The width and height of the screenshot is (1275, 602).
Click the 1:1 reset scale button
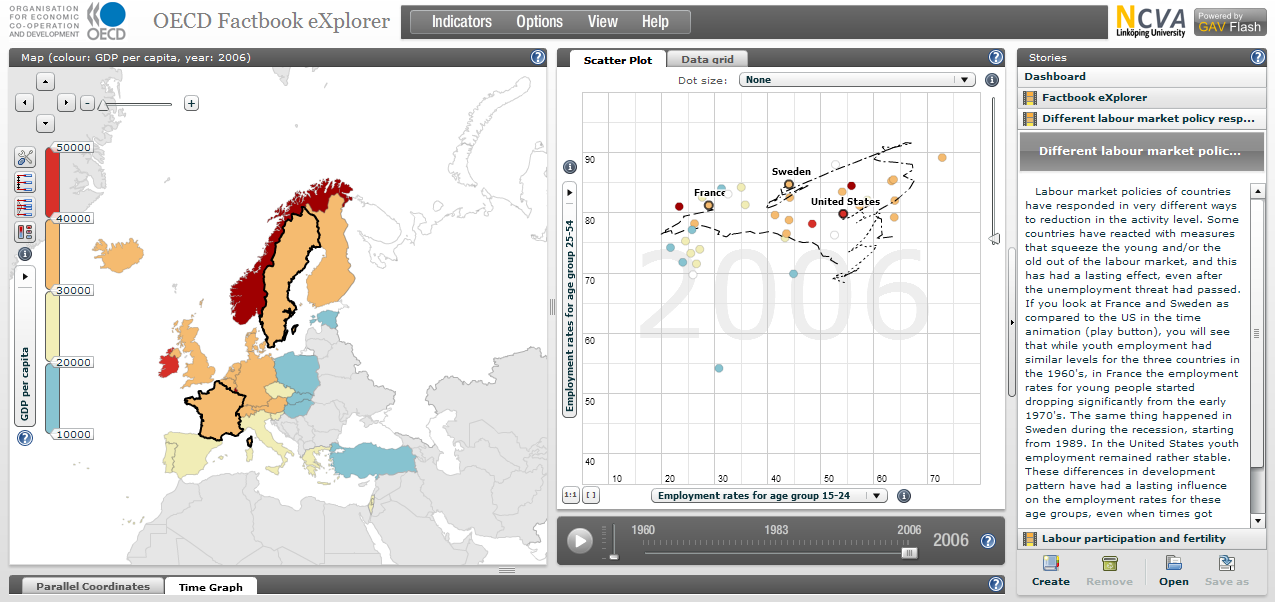(570, 495)
